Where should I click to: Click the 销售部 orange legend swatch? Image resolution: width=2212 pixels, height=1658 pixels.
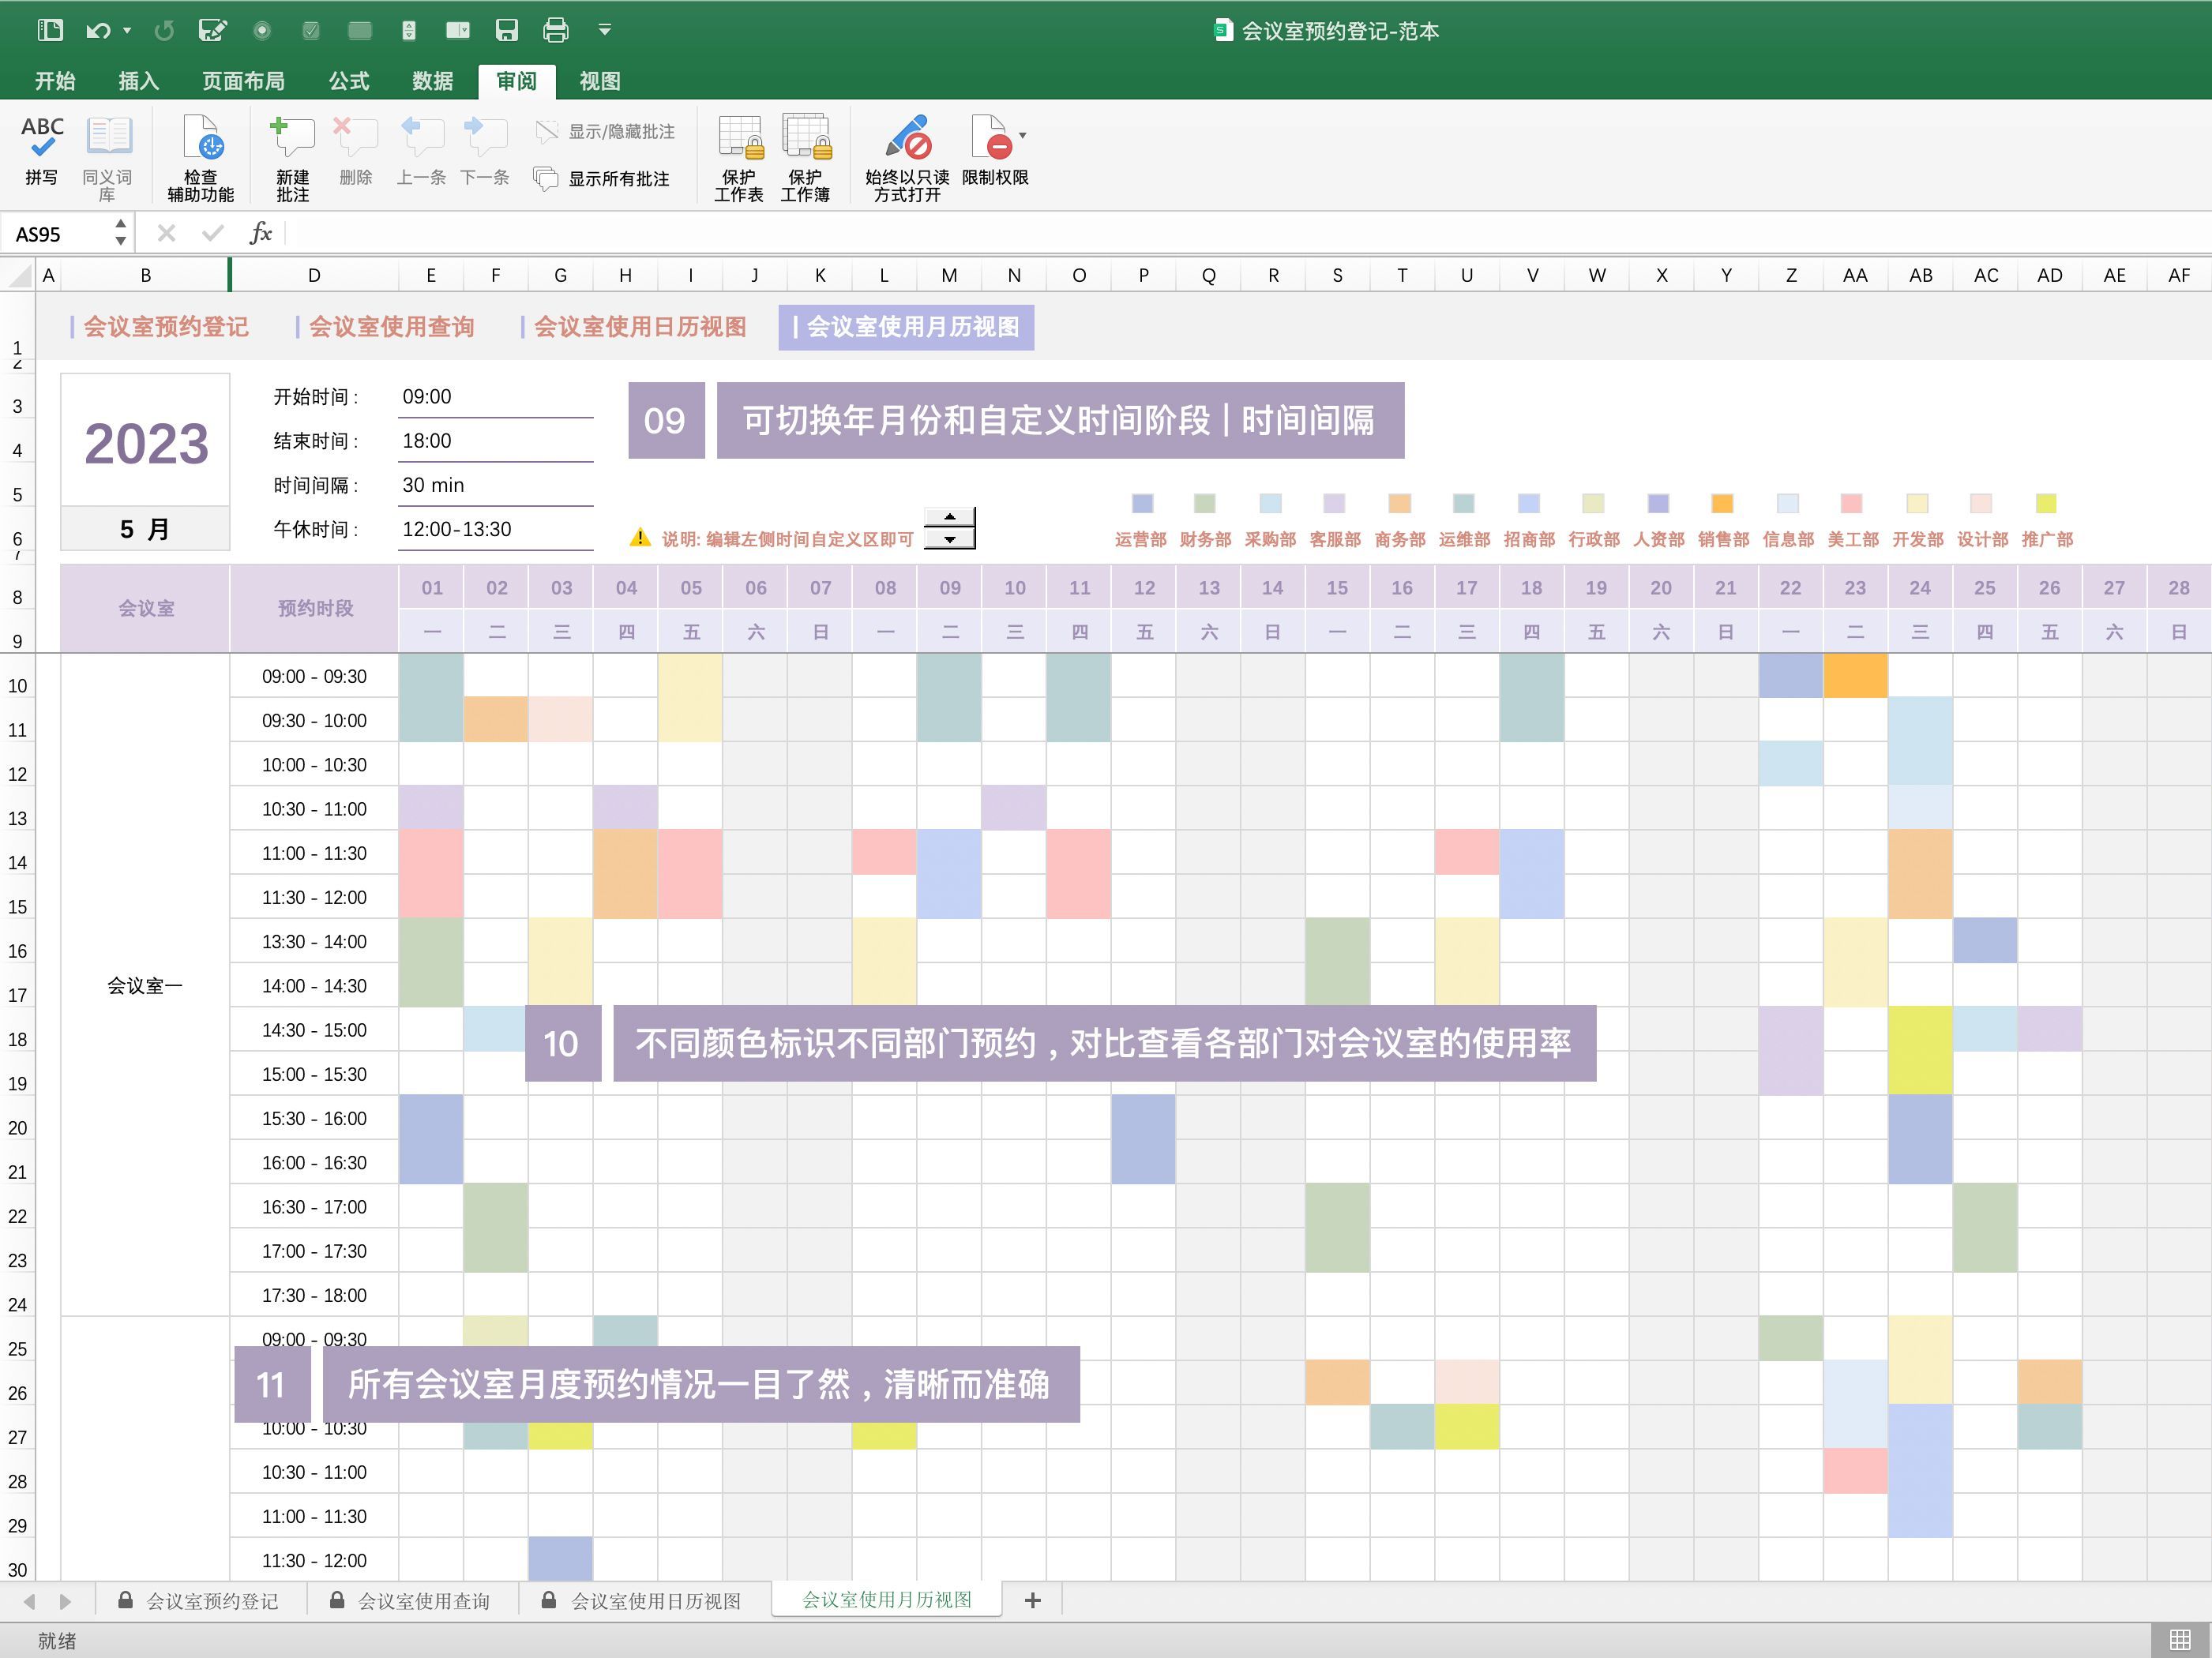tap(1722, 503)
